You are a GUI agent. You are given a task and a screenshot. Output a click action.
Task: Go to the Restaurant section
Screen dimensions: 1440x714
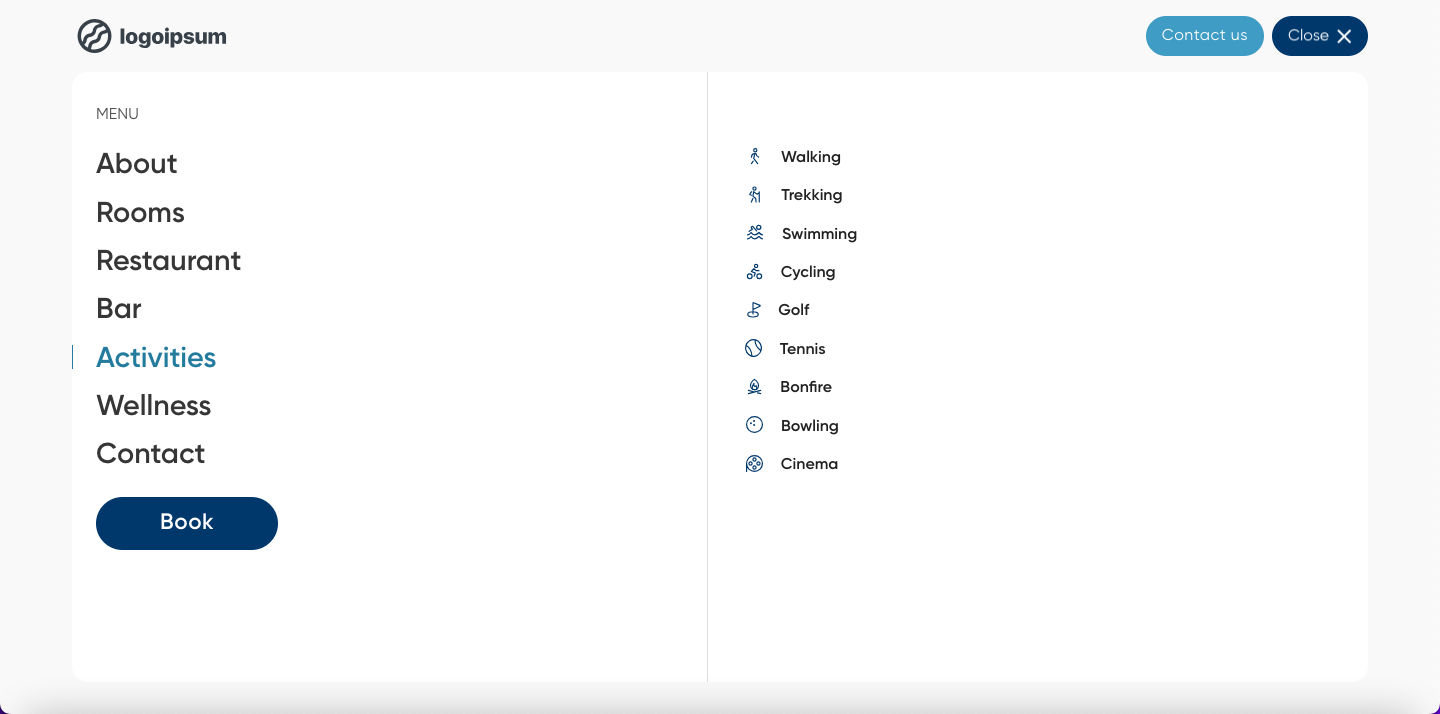pyautogui.click(x=168, y=261)
